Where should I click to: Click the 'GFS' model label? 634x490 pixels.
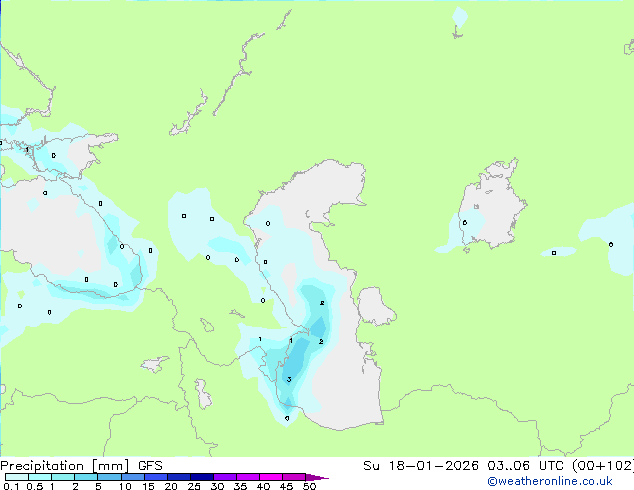click(x=150, y=466)
